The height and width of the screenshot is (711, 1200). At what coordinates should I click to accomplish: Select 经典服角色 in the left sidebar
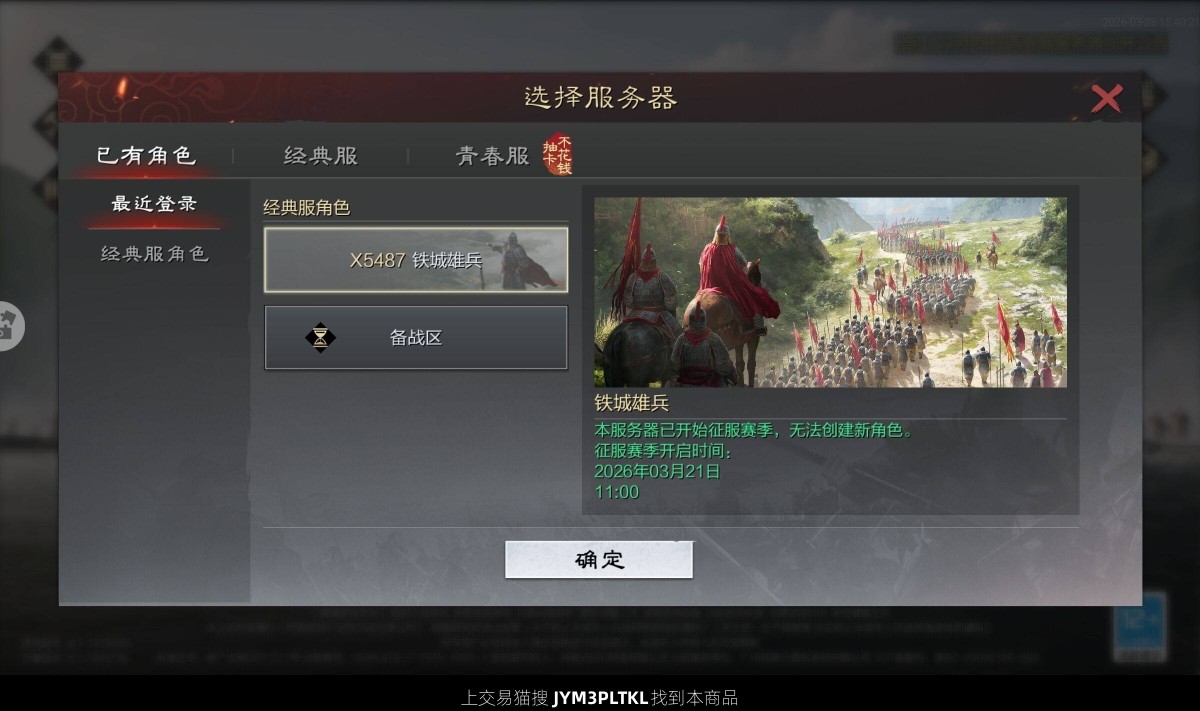(x=154, y=254)
